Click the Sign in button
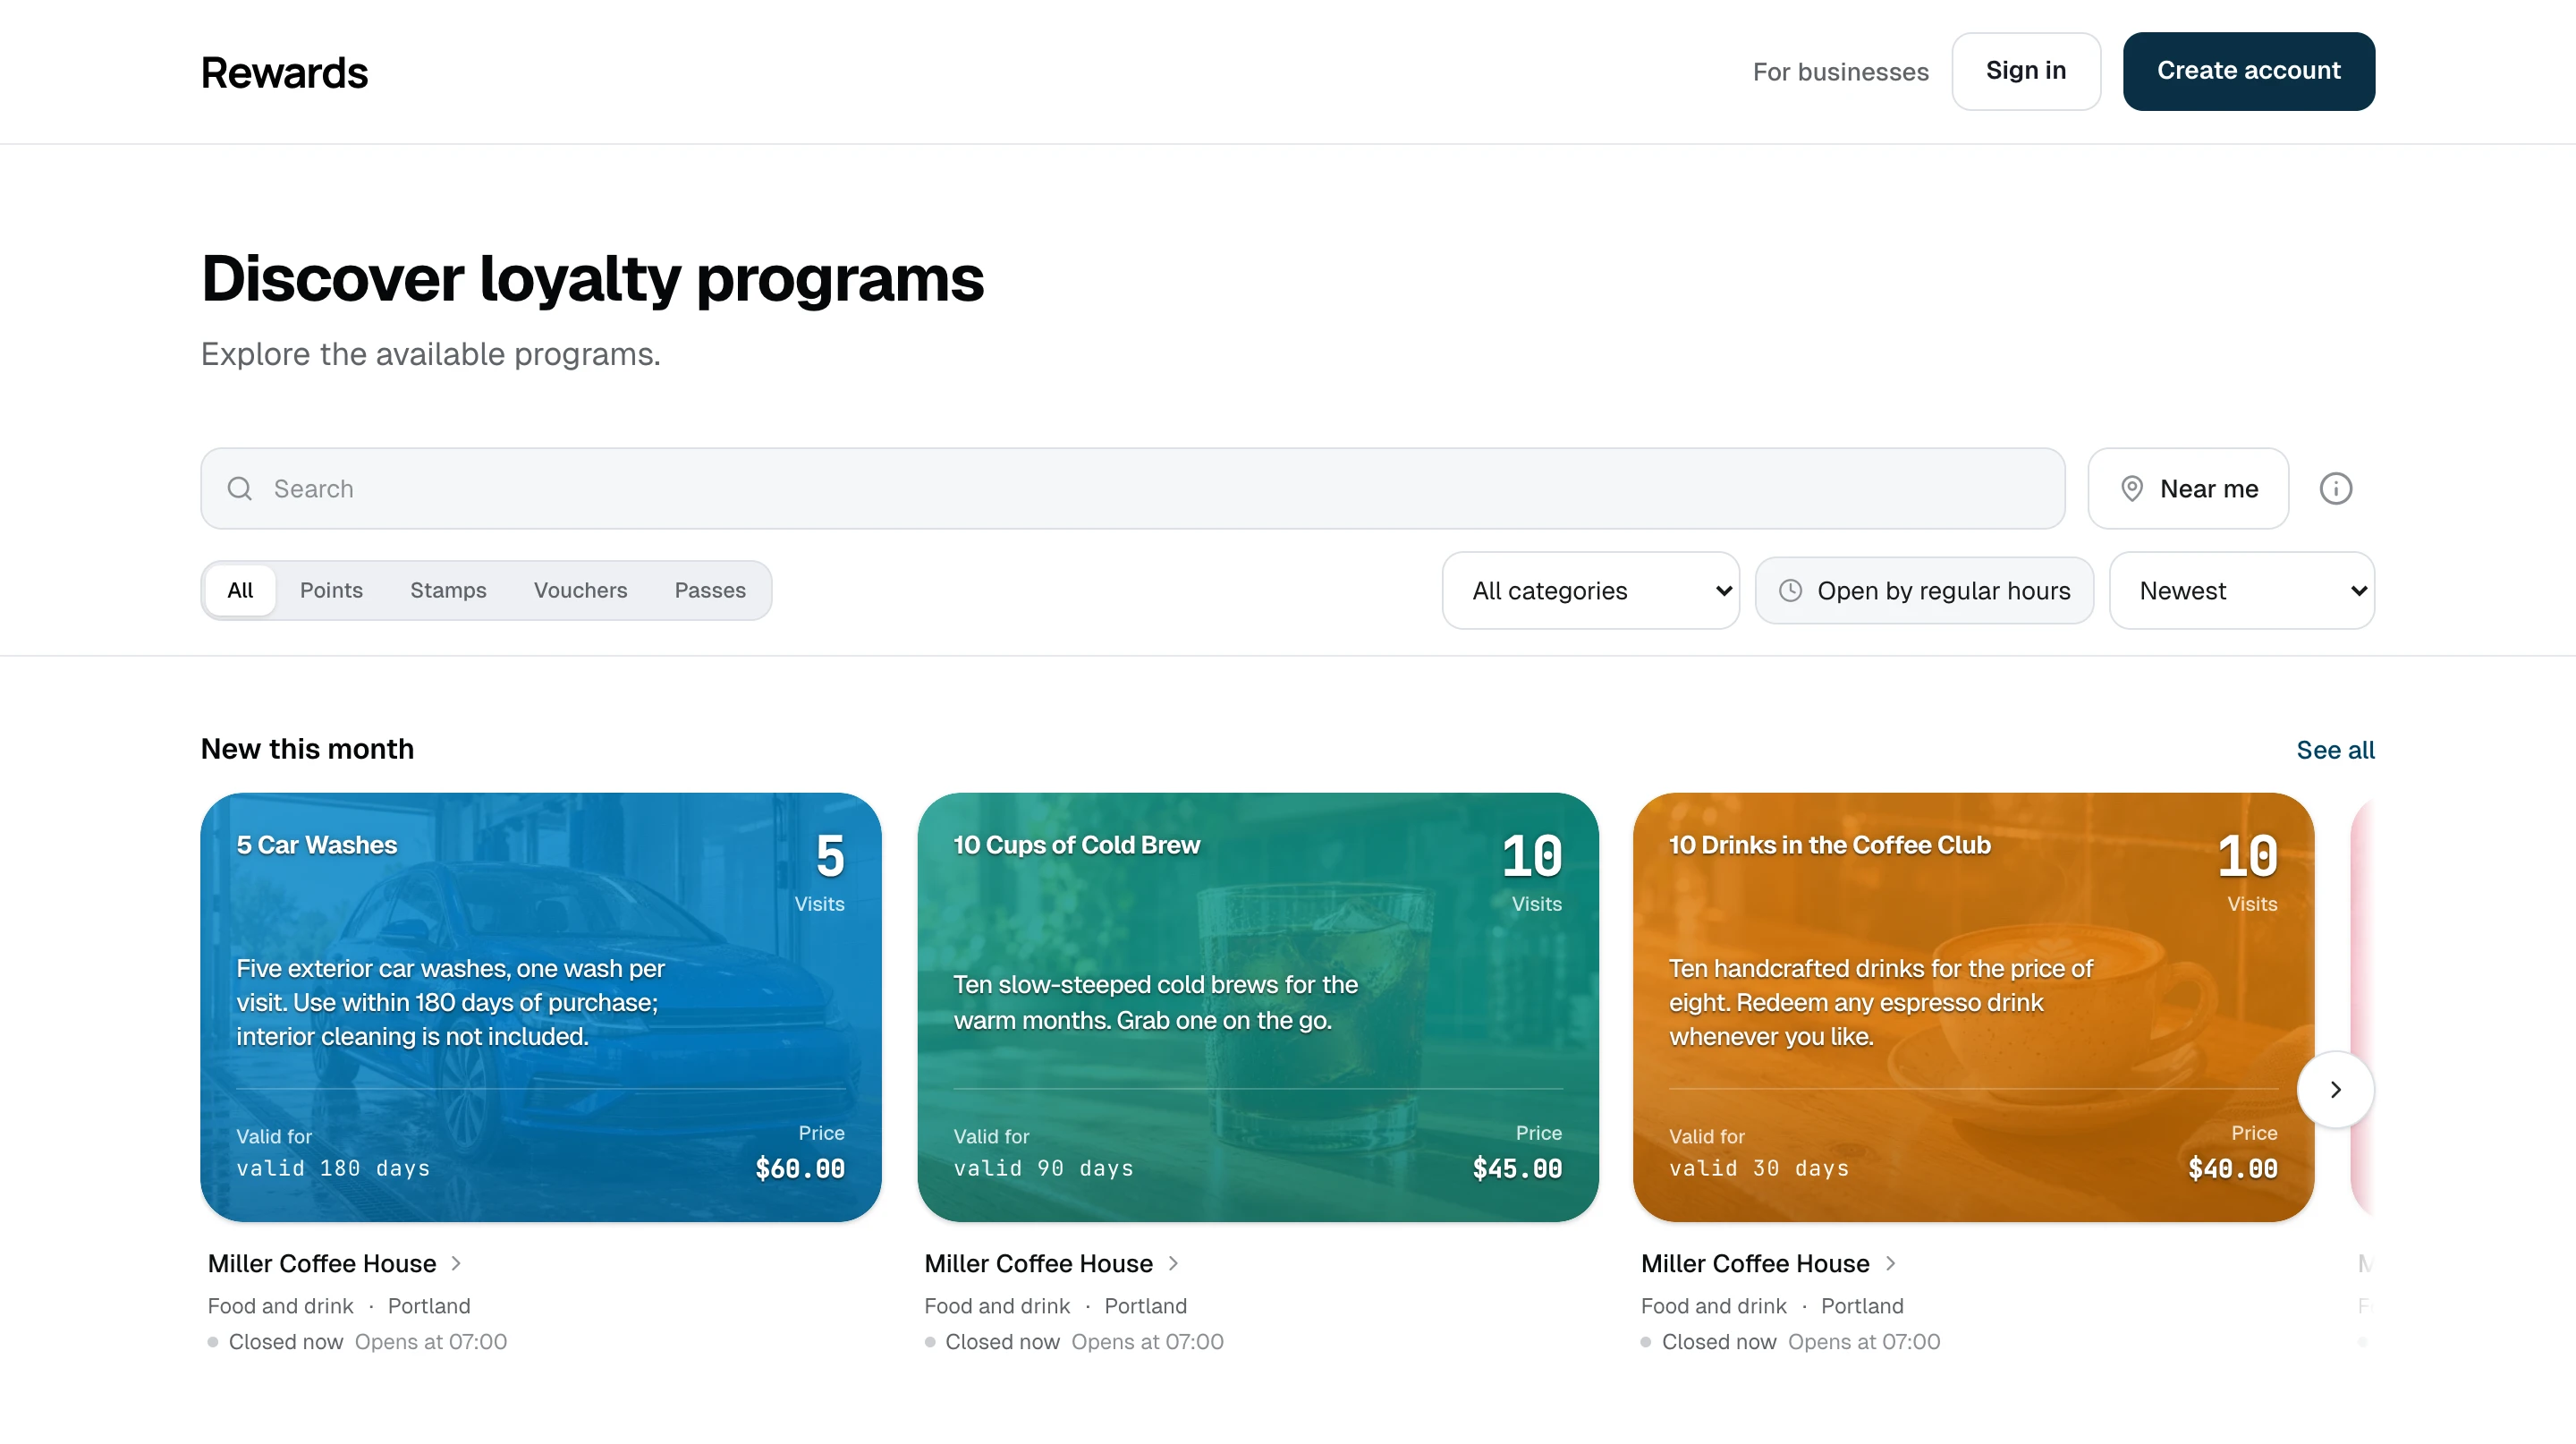The image size is (2576, 1444). pos(2026,71)
